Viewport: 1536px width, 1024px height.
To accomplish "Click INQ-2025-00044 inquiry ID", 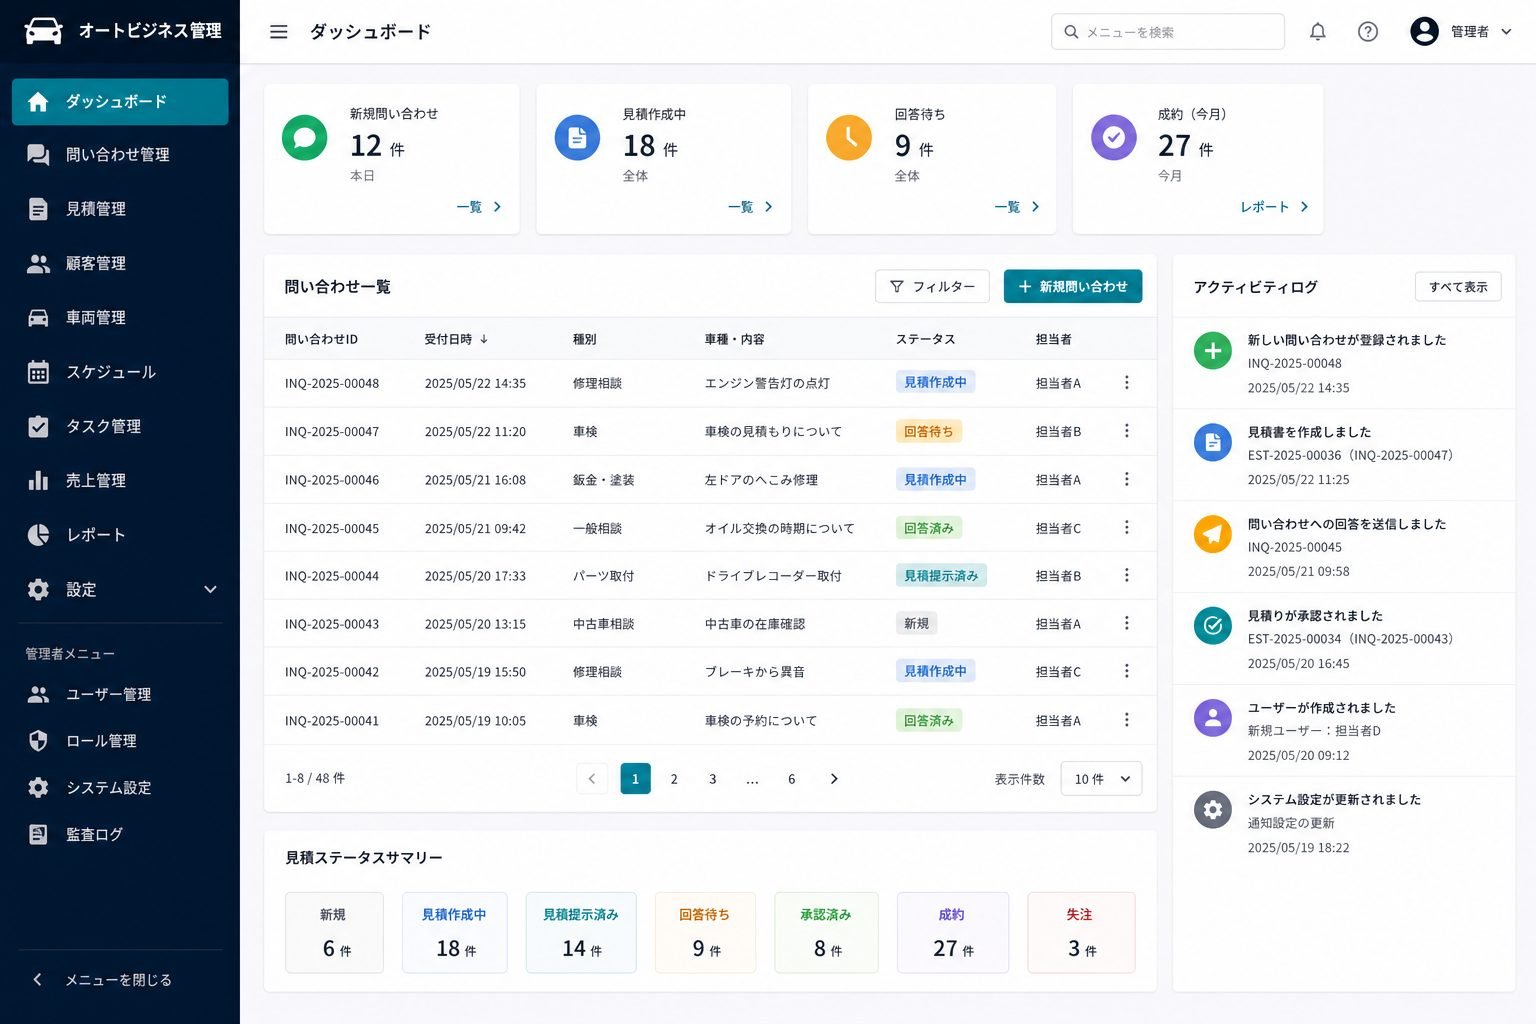I will tap(332, 577).
